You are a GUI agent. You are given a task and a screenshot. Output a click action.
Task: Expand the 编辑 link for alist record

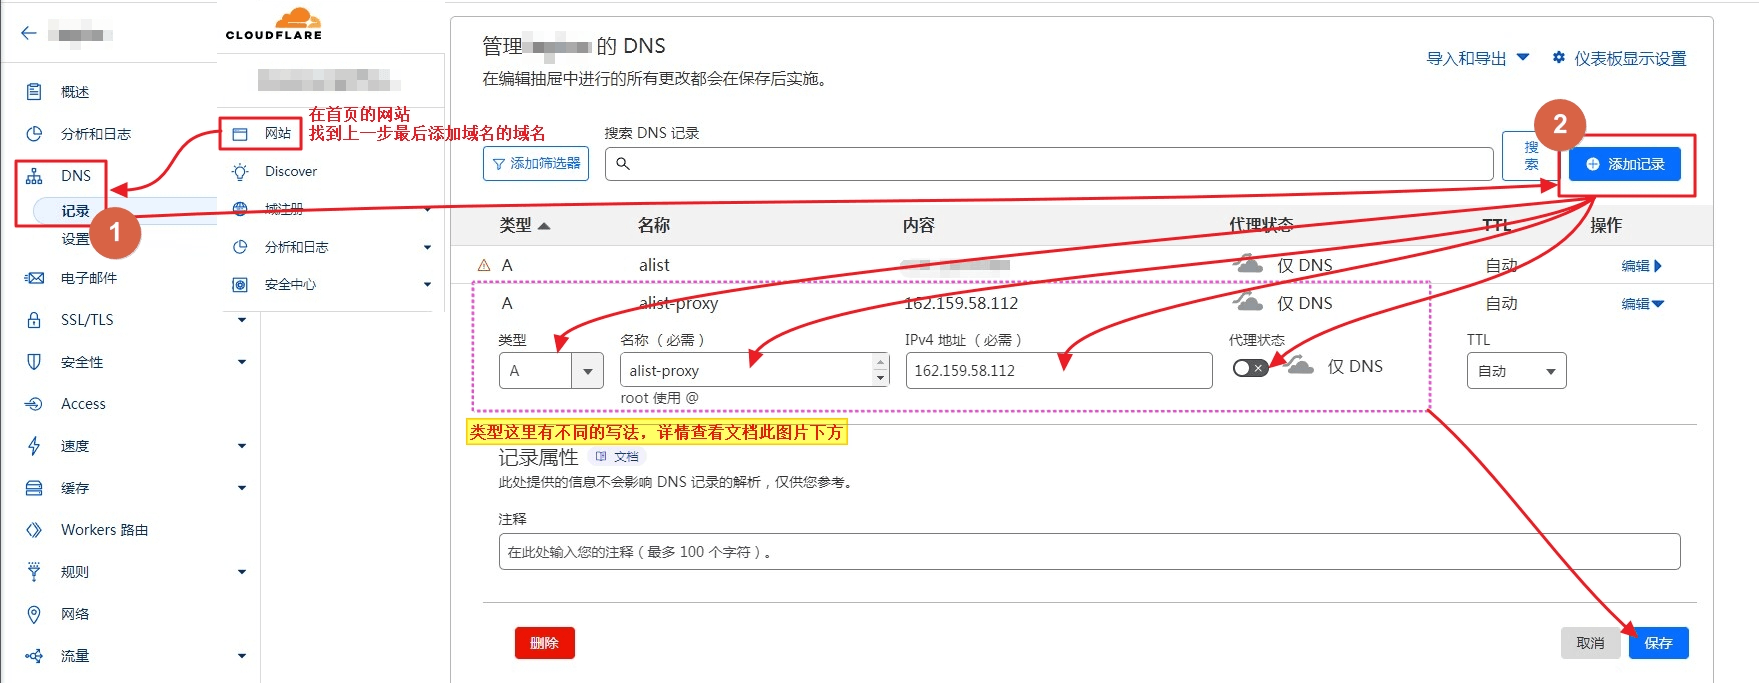[1641, 266]
